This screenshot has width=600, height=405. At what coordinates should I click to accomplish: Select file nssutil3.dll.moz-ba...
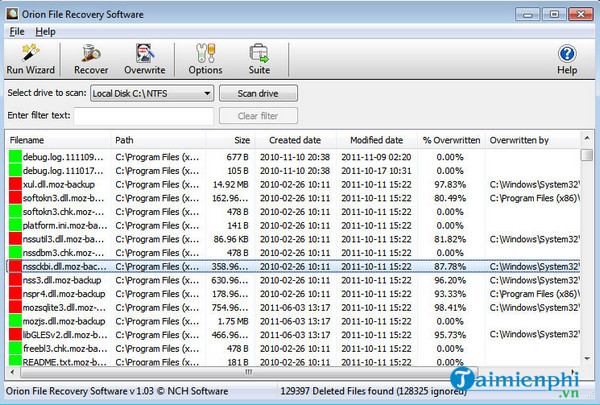click(x=63, y=239)
